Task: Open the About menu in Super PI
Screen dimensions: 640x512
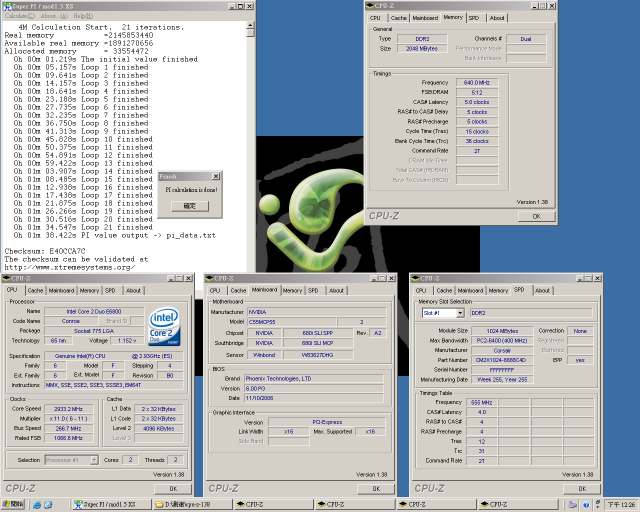Action: [x=54, y=16]
